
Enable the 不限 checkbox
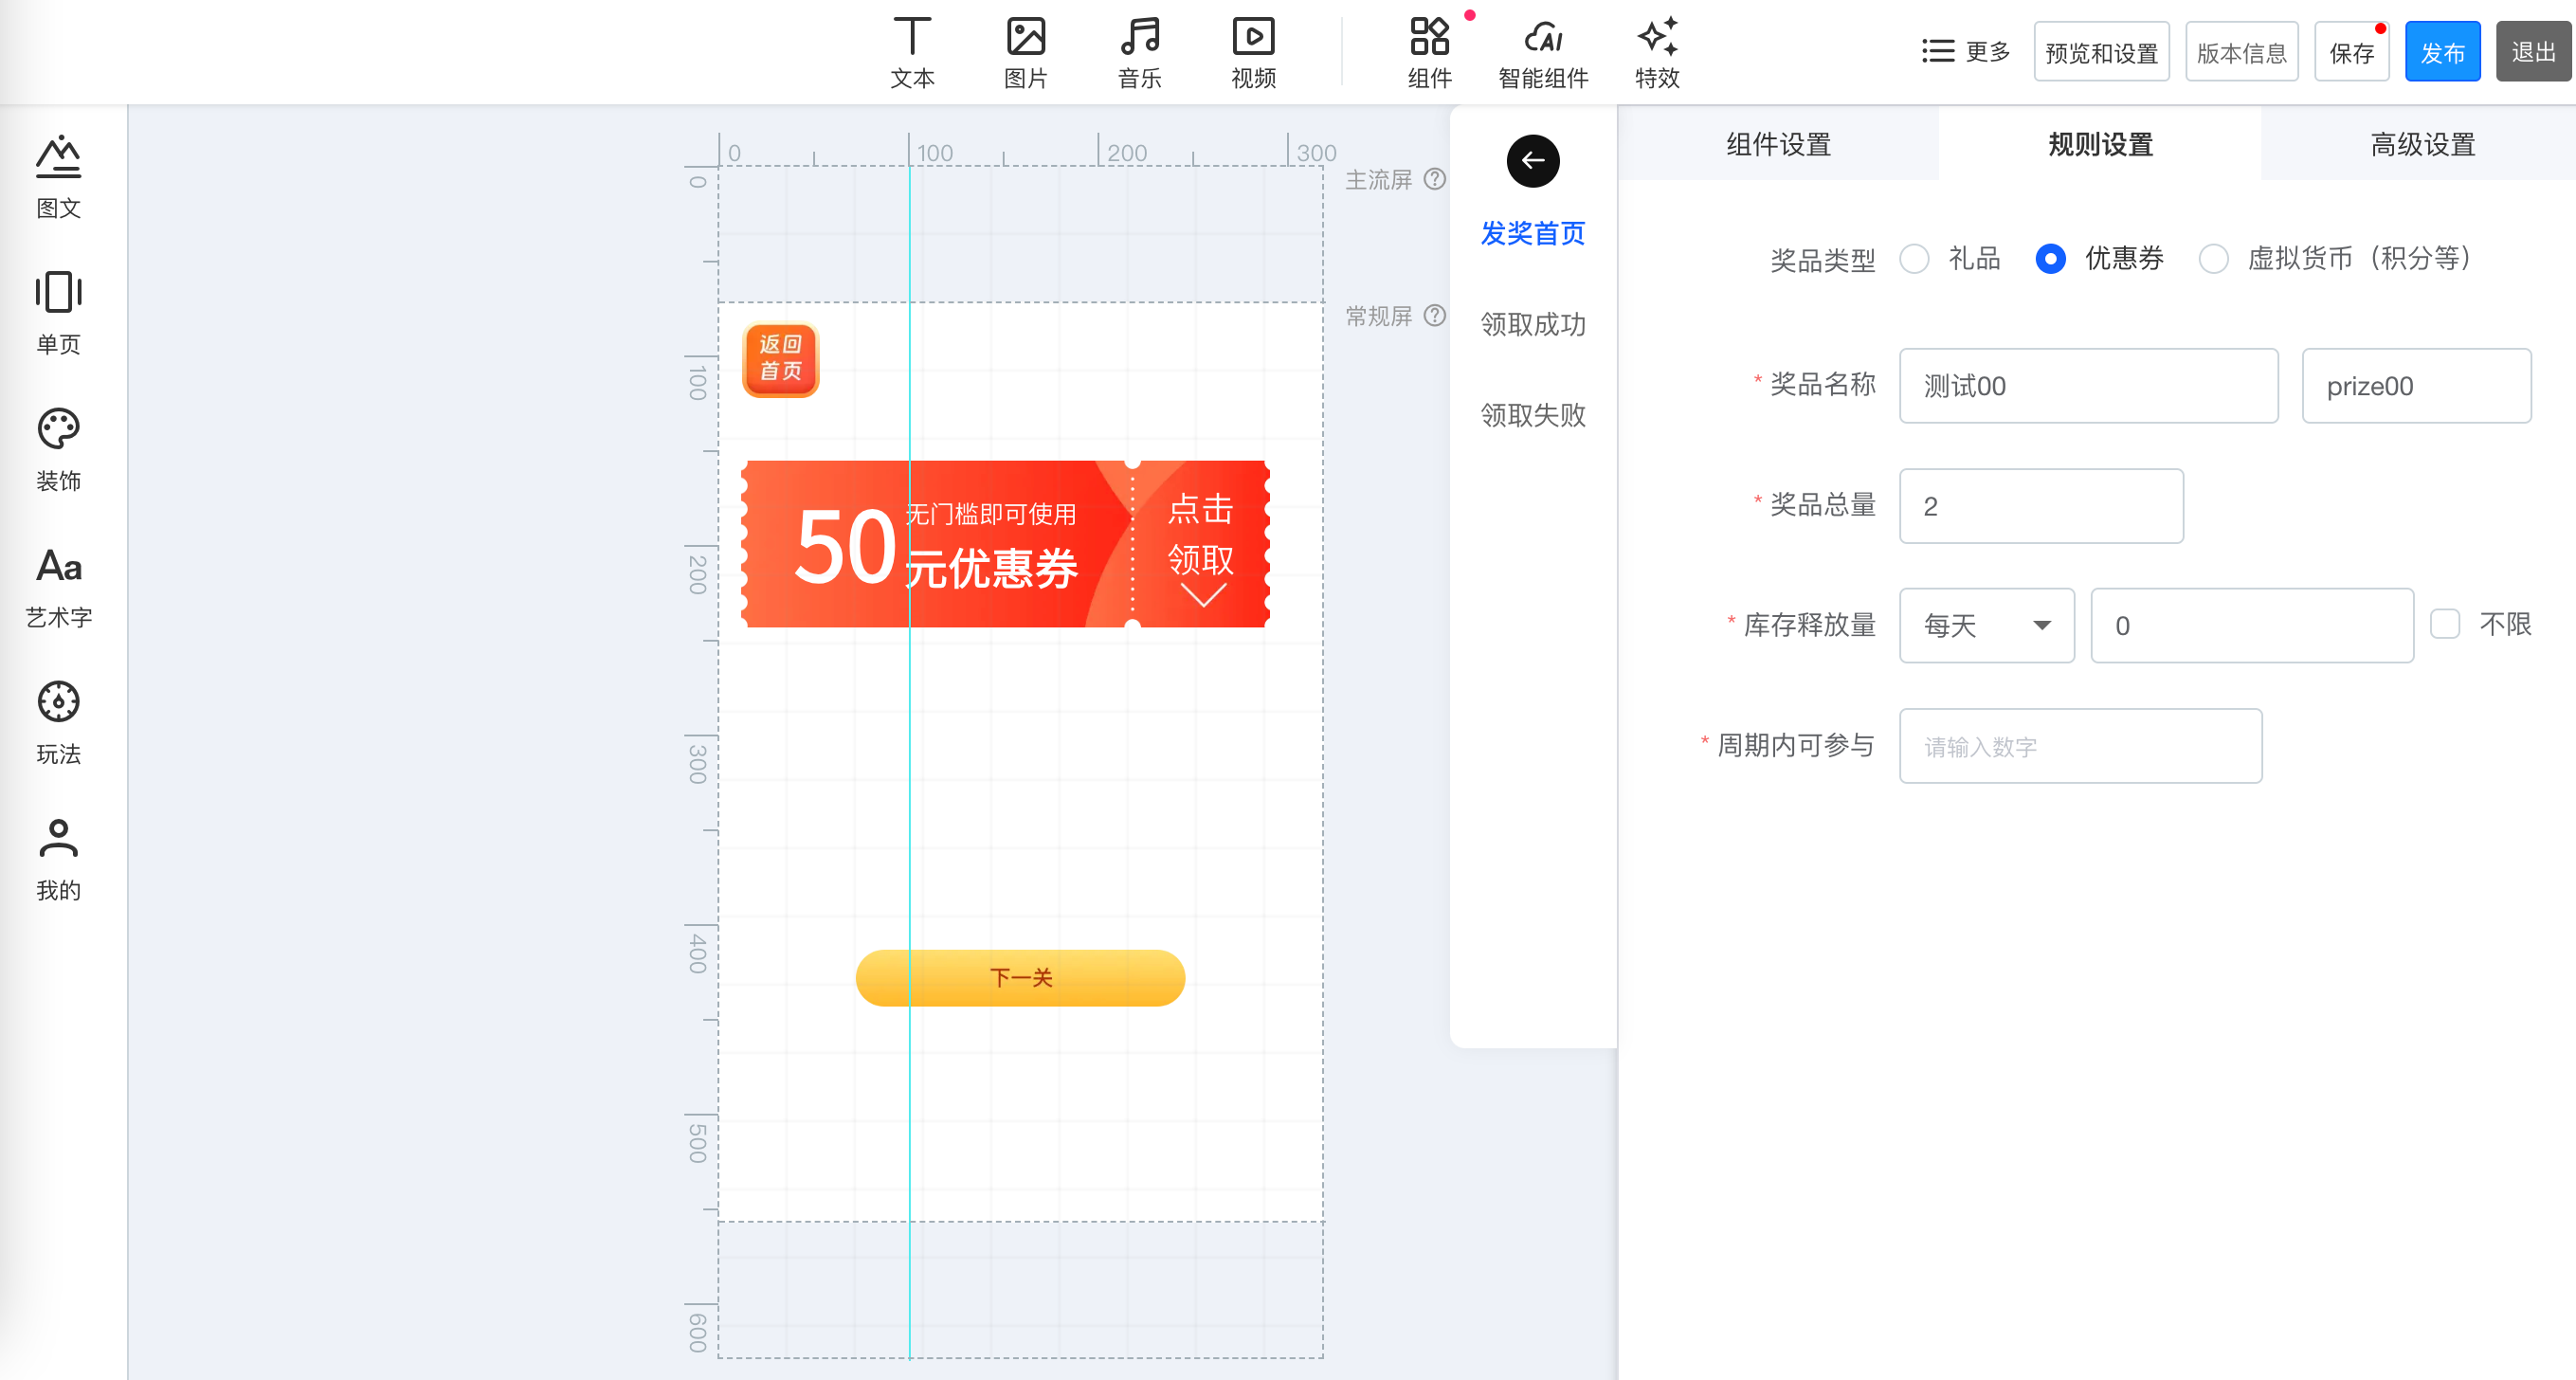tap(2444, 625)
